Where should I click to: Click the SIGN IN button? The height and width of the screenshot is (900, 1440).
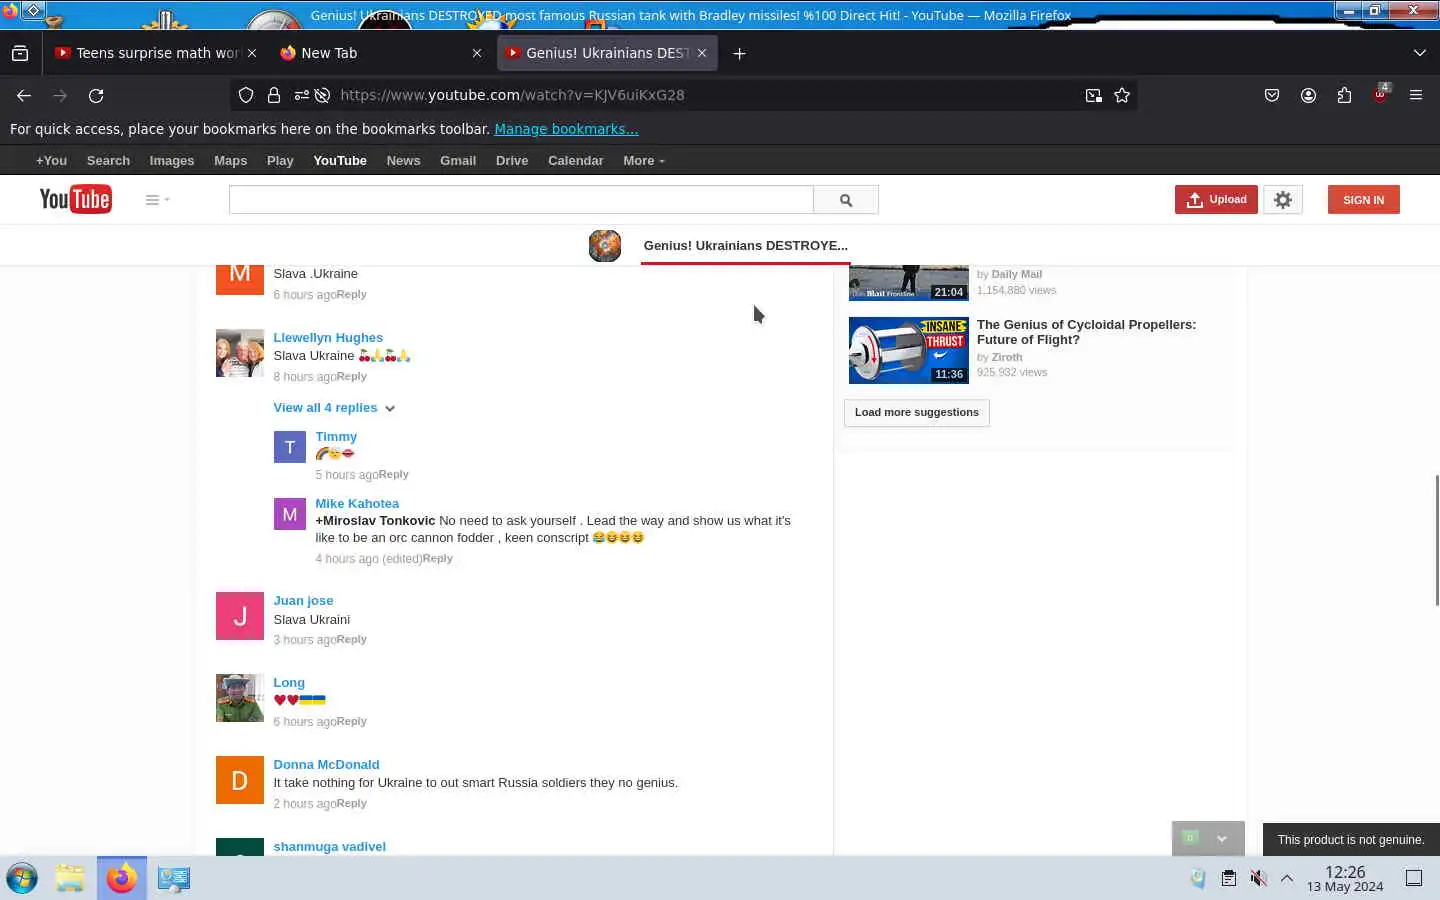(x=1363, y=199)
